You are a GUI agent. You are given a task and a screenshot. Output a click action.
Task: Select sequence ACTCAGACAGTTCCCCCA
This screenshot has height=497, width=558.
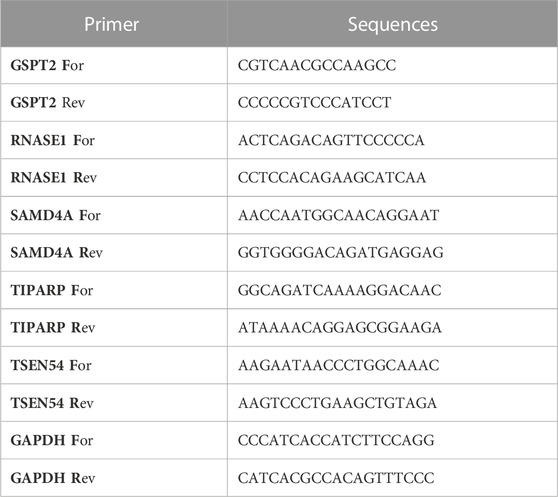coord(331,140)
